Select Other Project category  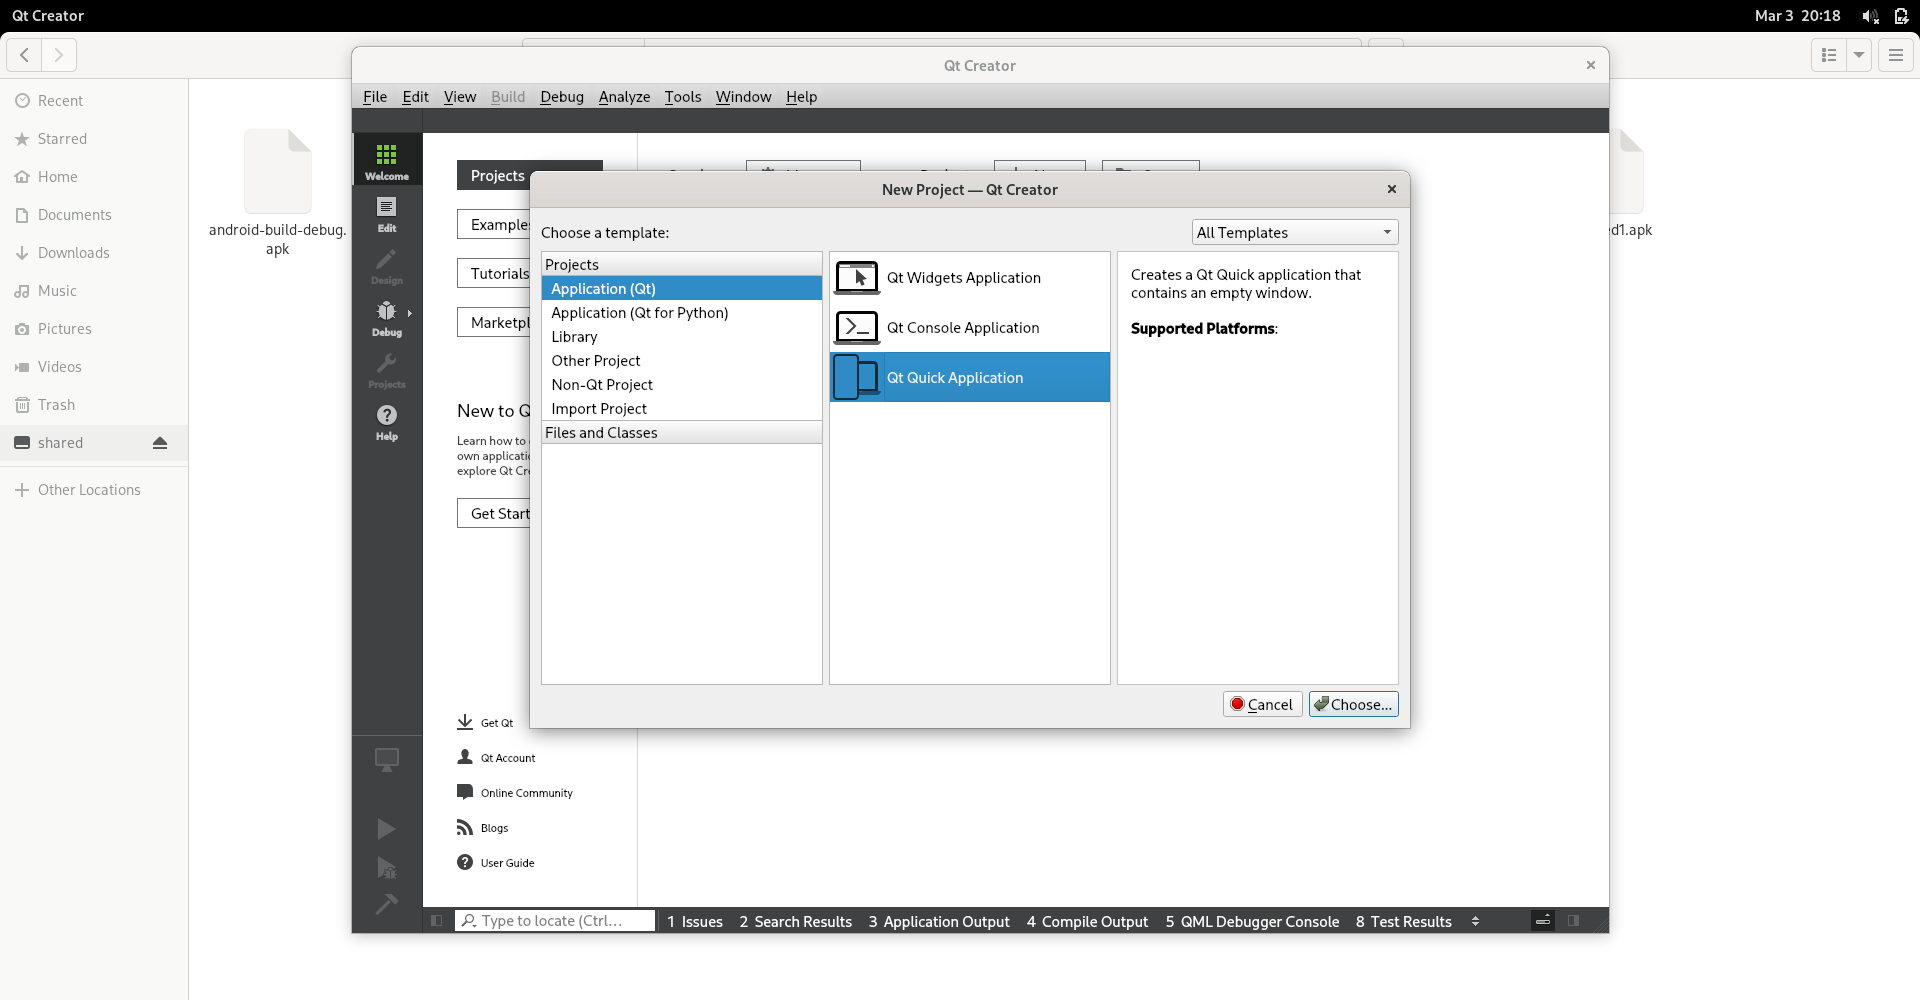coord(681,360)
